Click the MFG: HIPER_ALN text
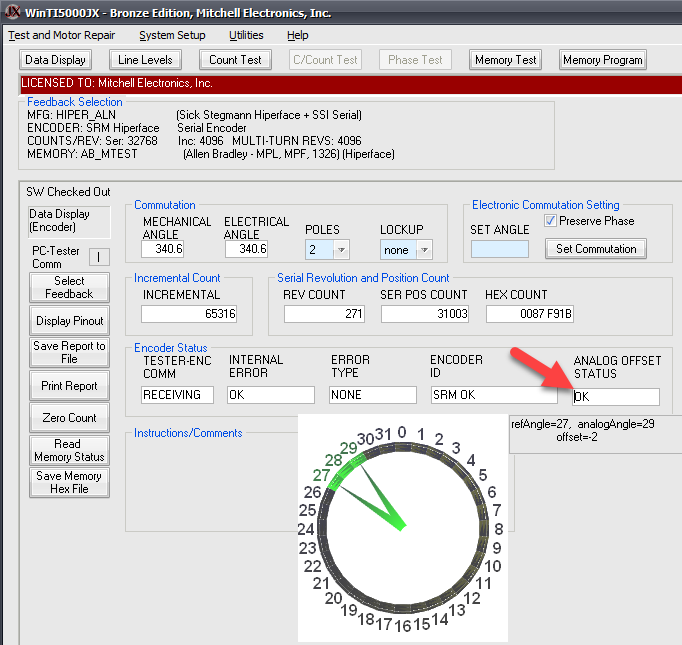 coord(71,115)
